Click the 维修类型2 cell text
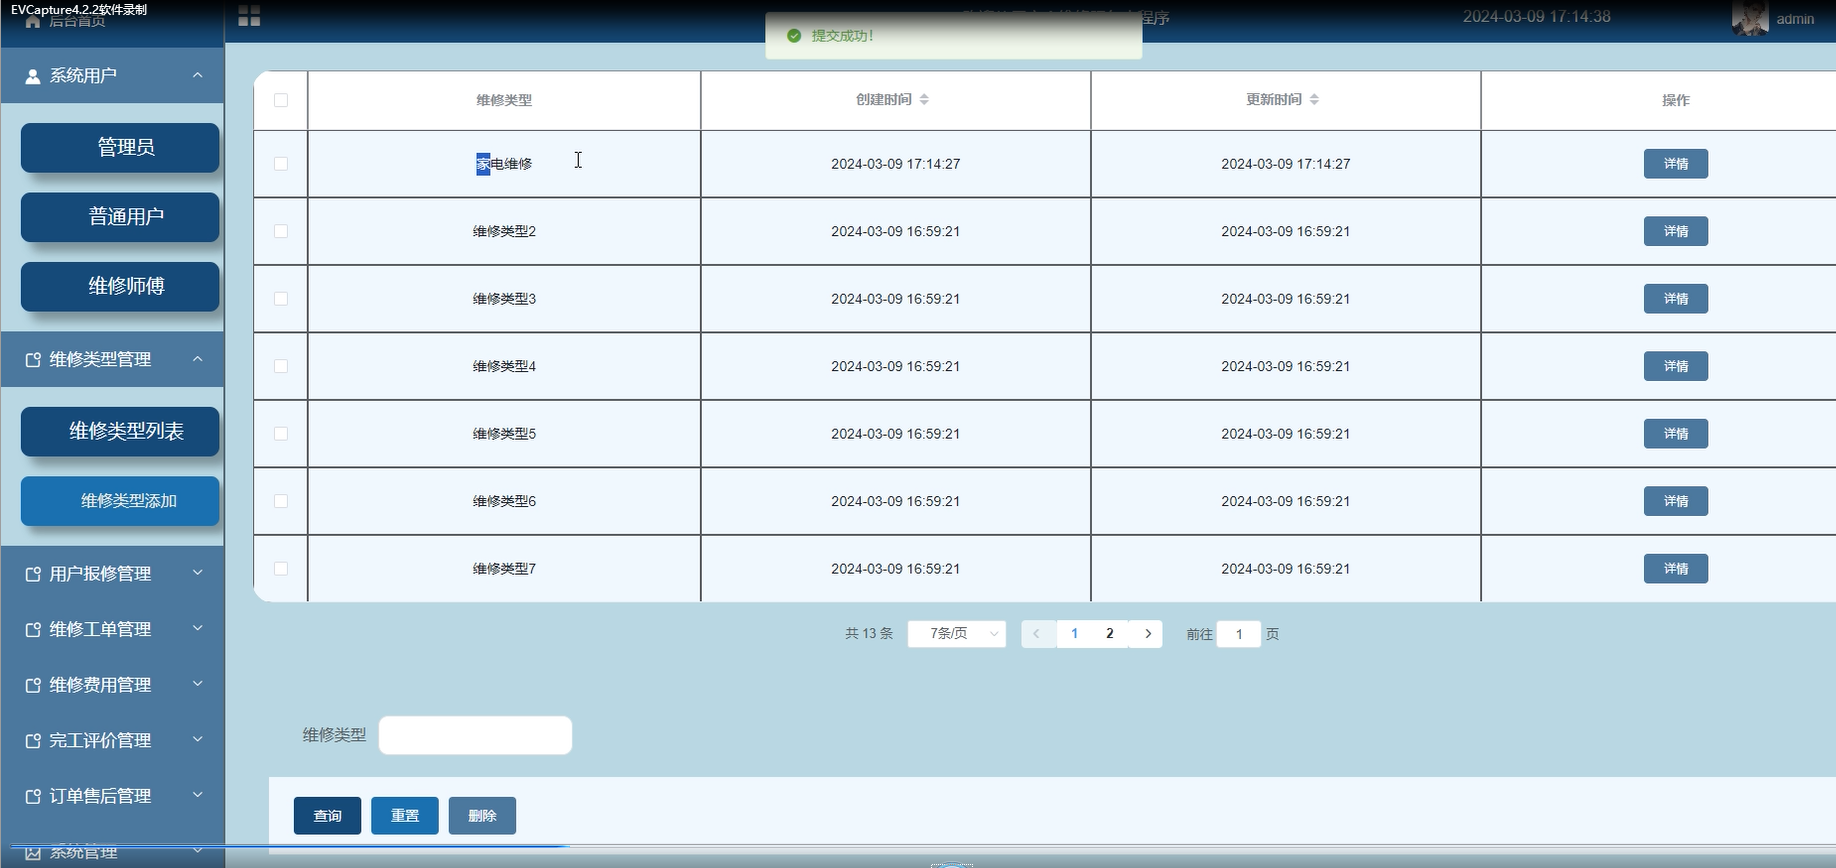Viewport: 1836px width, 868px height. (504, 231)
